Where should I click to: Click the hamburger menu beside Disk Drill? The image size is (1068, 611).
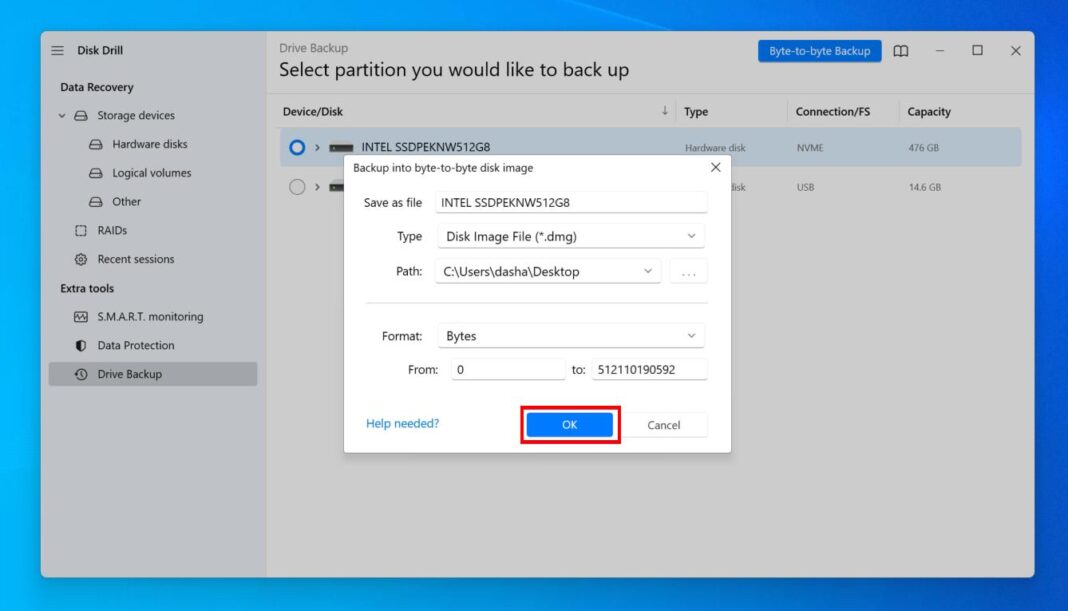coord(56,49)
